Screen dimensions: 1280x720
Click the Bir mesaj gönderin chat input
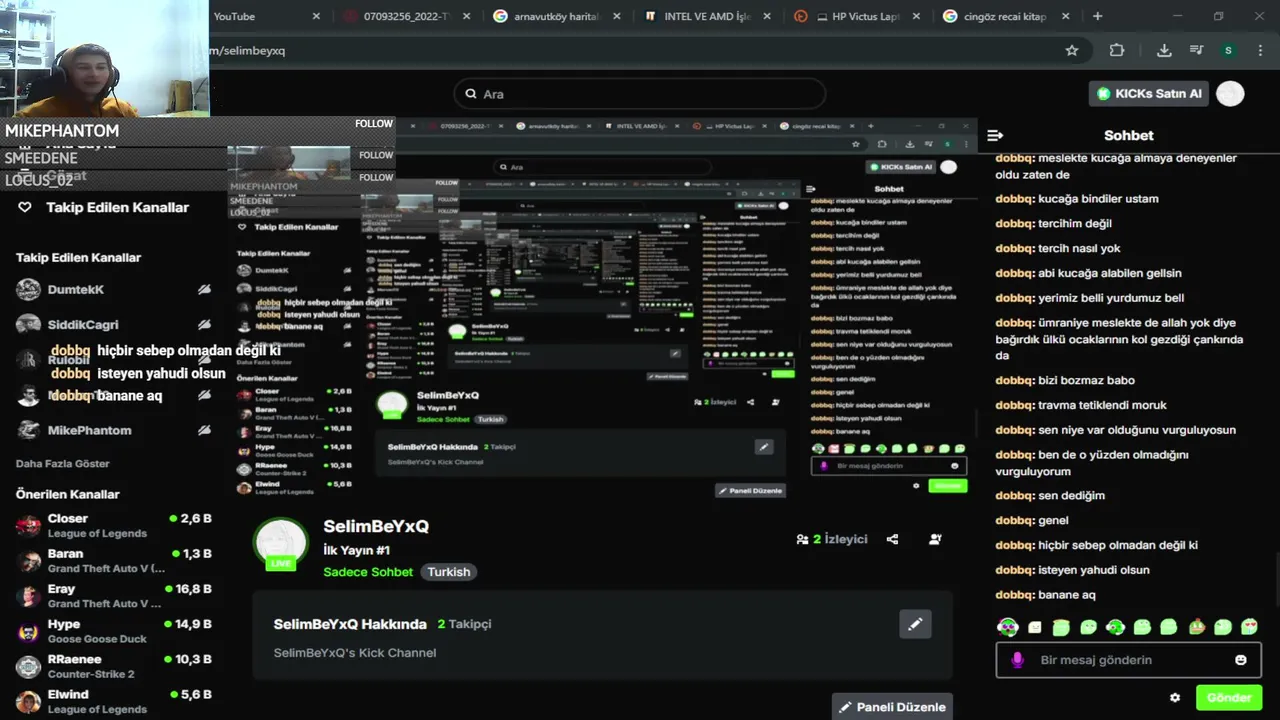coord(1129,660)
